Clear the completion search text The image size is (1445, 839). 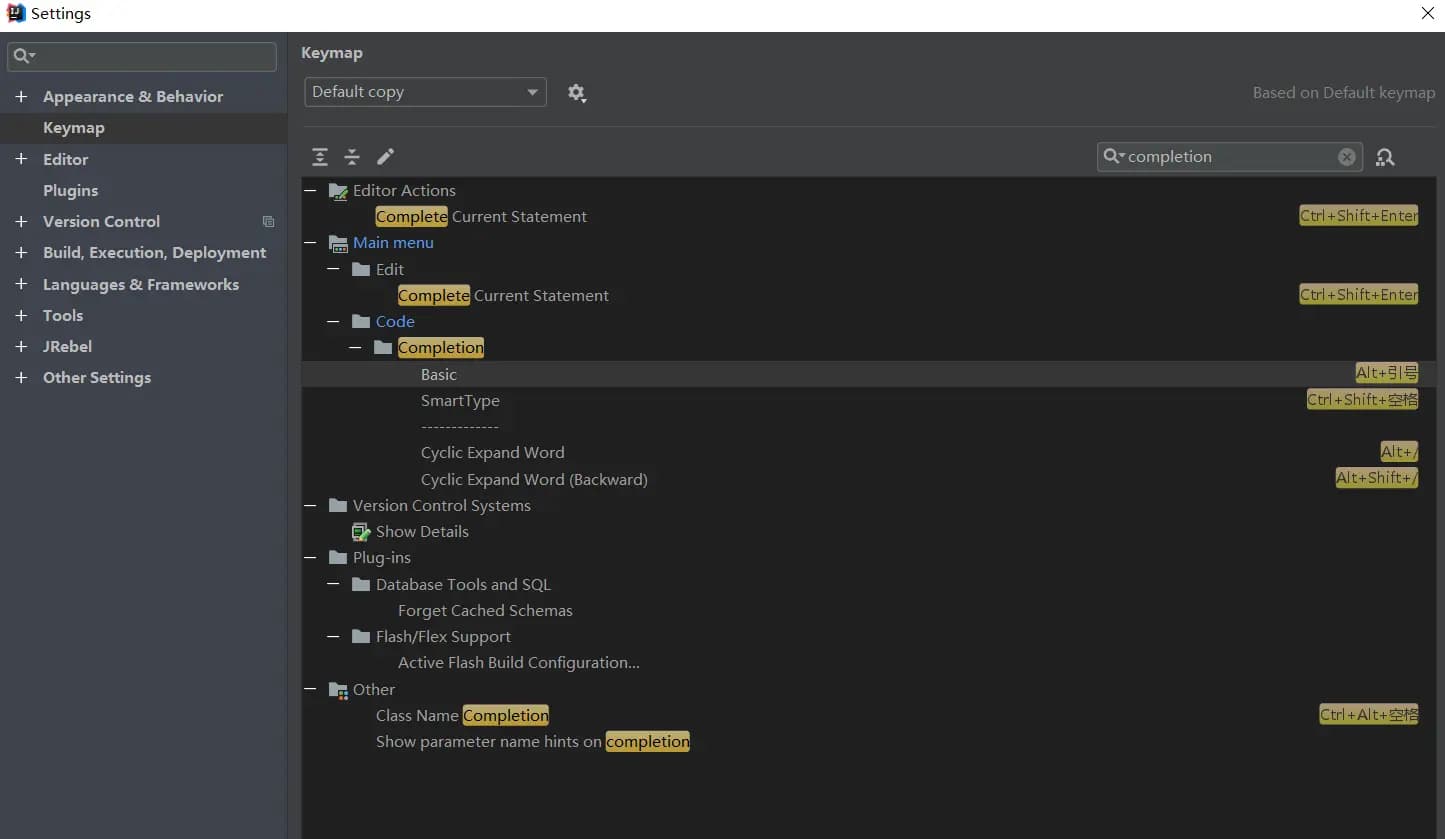(x=1347, y=157)
